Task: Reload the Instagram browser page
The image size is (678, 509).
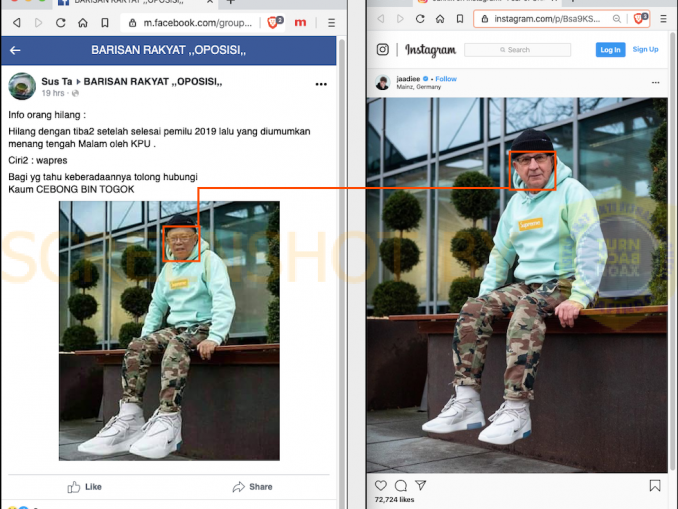Action: 420,19
